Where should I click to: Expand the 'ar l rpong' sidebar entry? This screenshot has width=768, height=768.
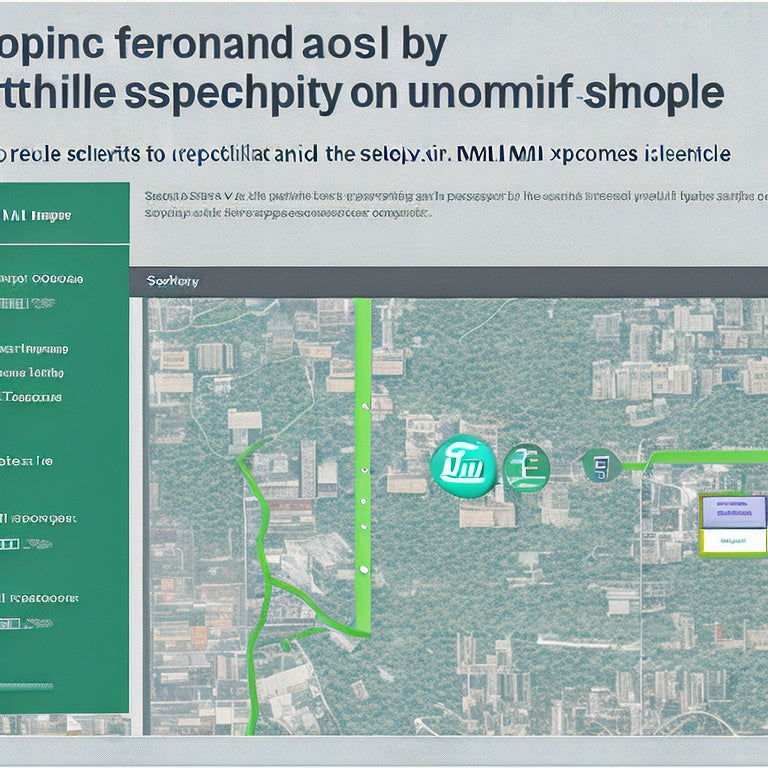tap(33, 349)
